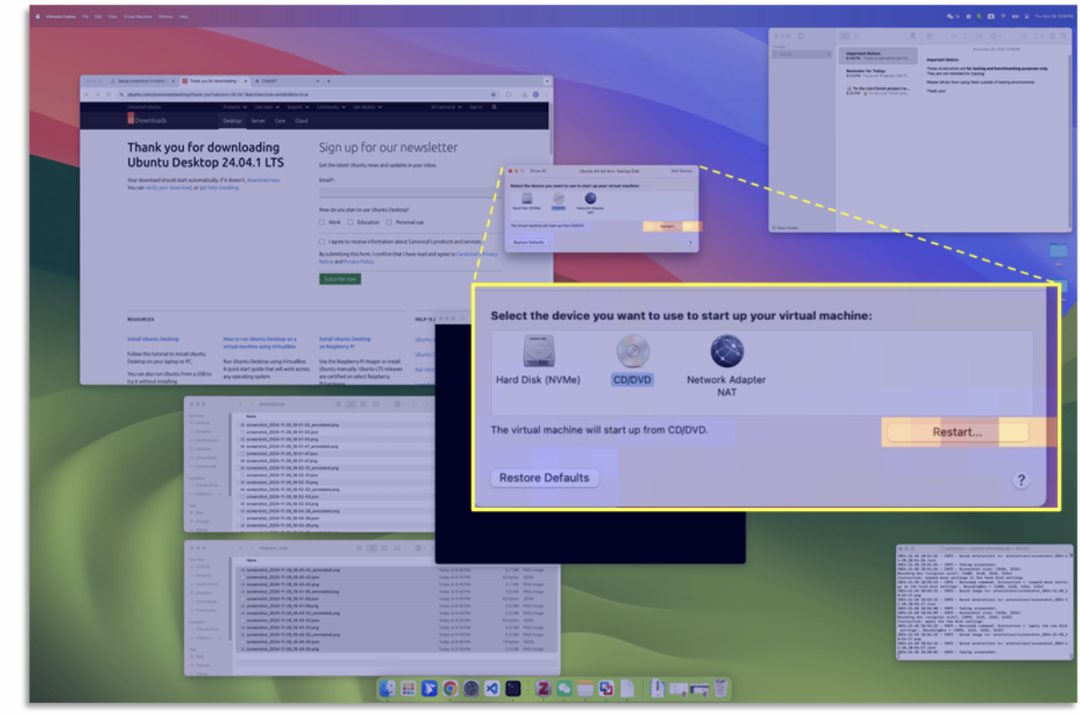Open a new Chrome tab with the plus
The image size is (1080, 715).
329,81
